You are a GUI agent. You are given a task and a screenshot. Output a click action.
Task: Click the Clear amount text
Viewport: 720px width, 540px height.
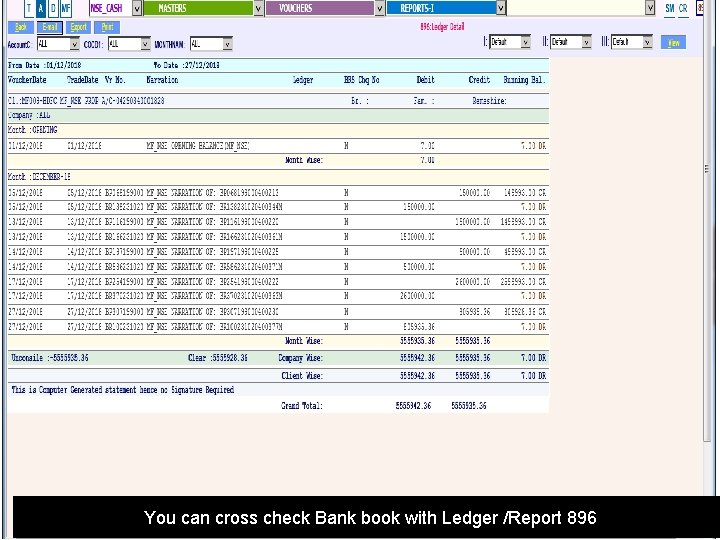(x=218, y=358)
